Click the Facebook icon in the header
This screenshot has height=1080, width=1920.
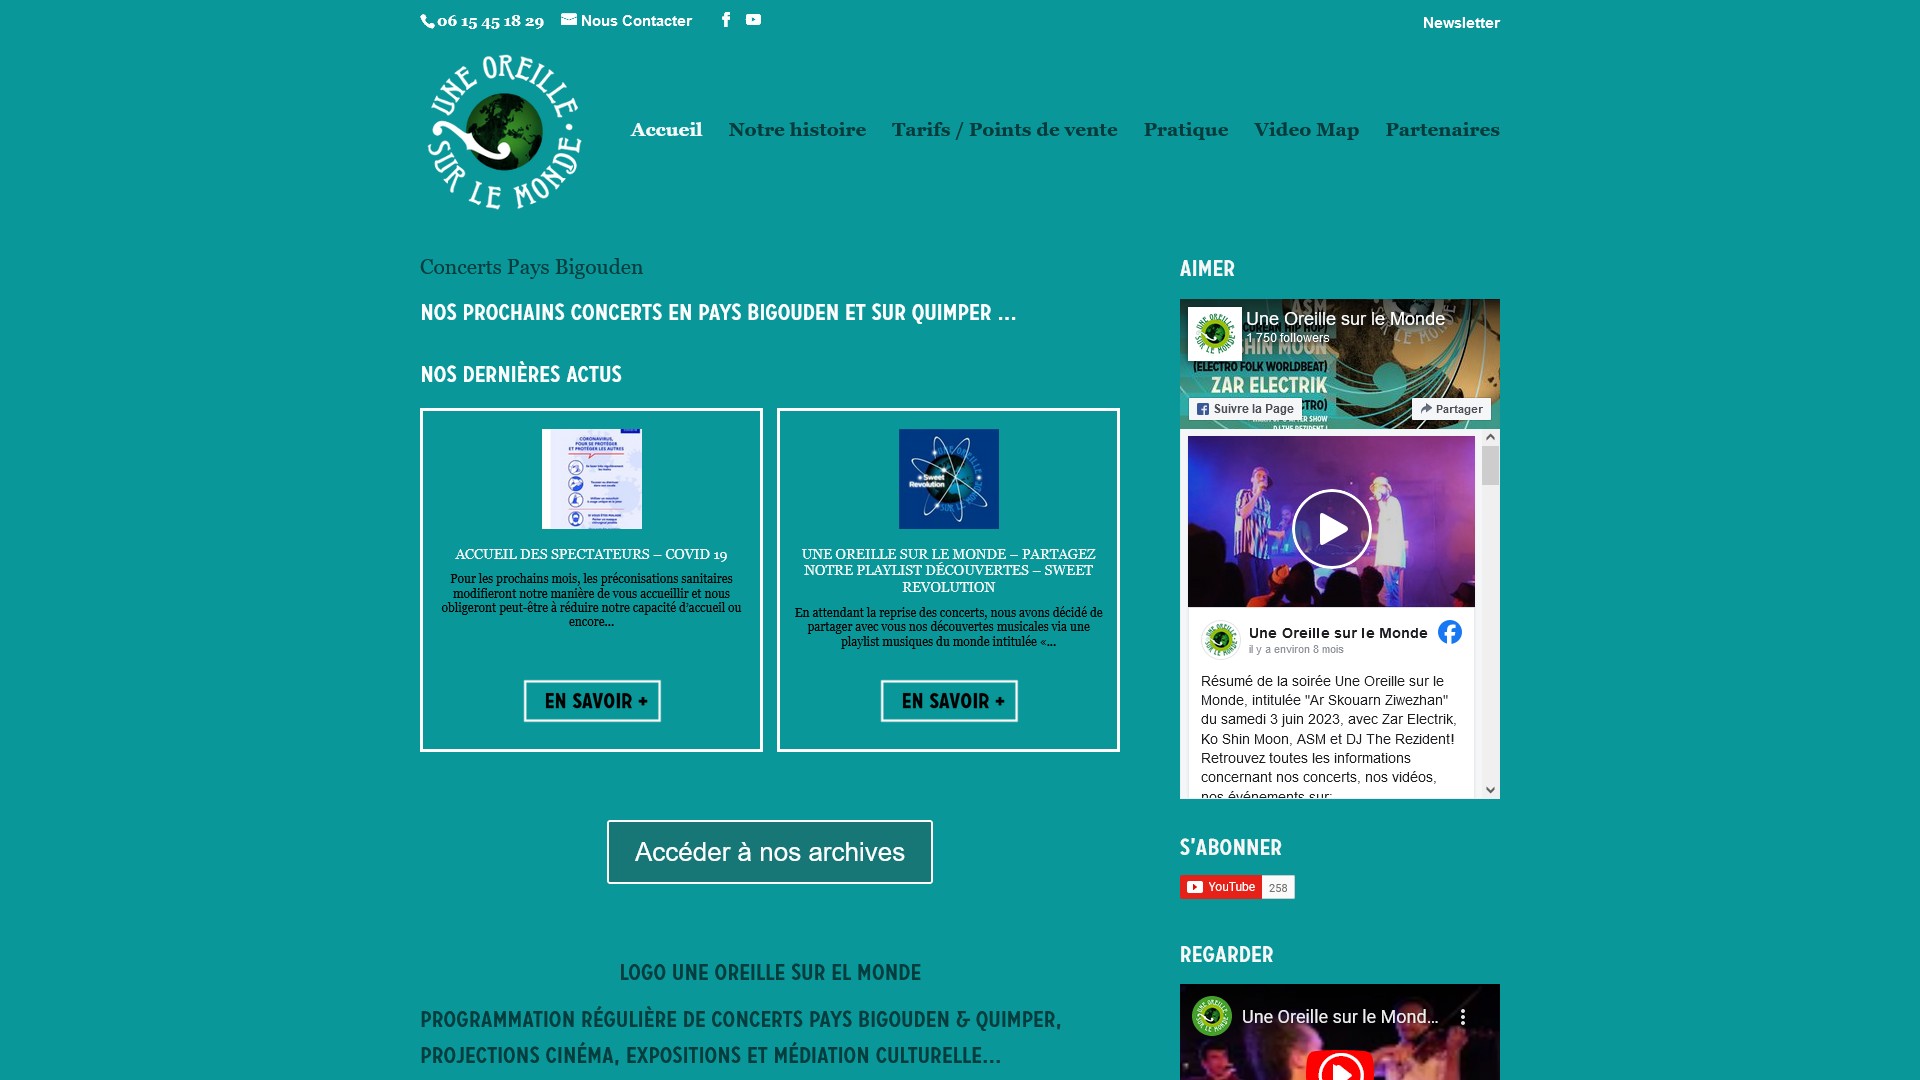click(725, 18)
